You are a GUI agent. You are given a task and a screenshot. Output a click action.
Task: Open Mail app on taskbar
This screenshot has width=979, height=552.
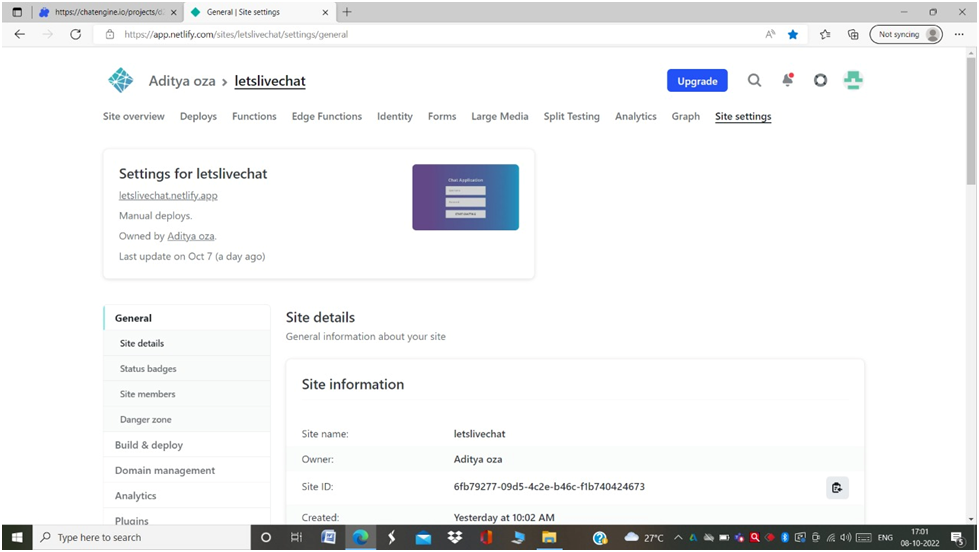(x=423, y=538)
